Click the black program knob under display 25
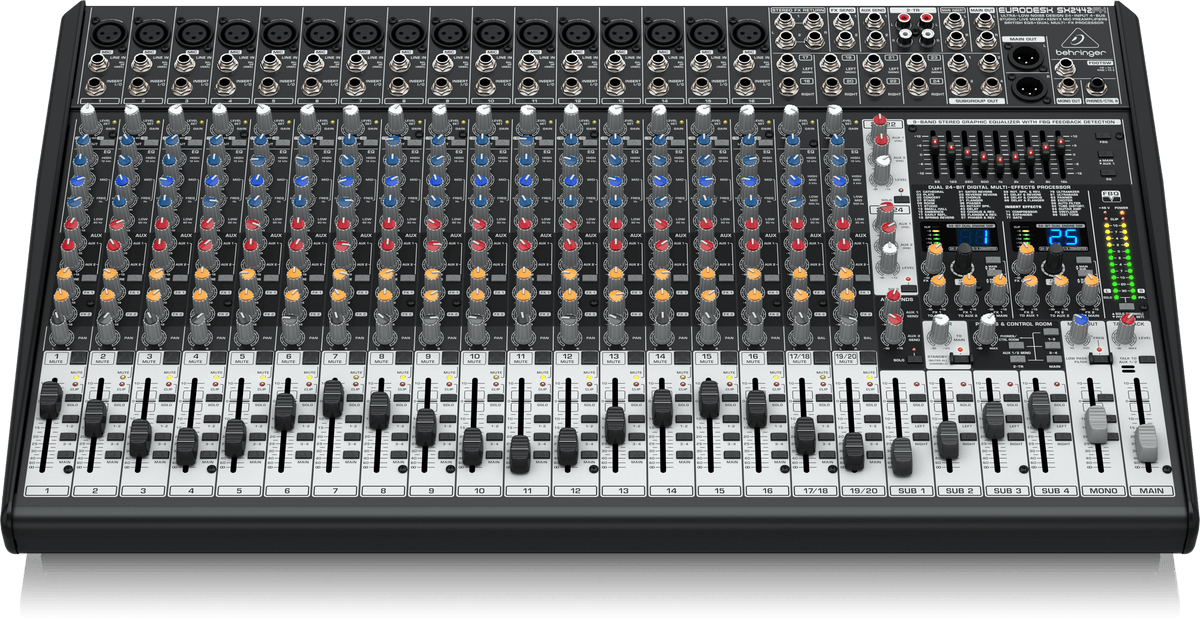Screen dimensions: 1200x620 [x=1055, y=257]
